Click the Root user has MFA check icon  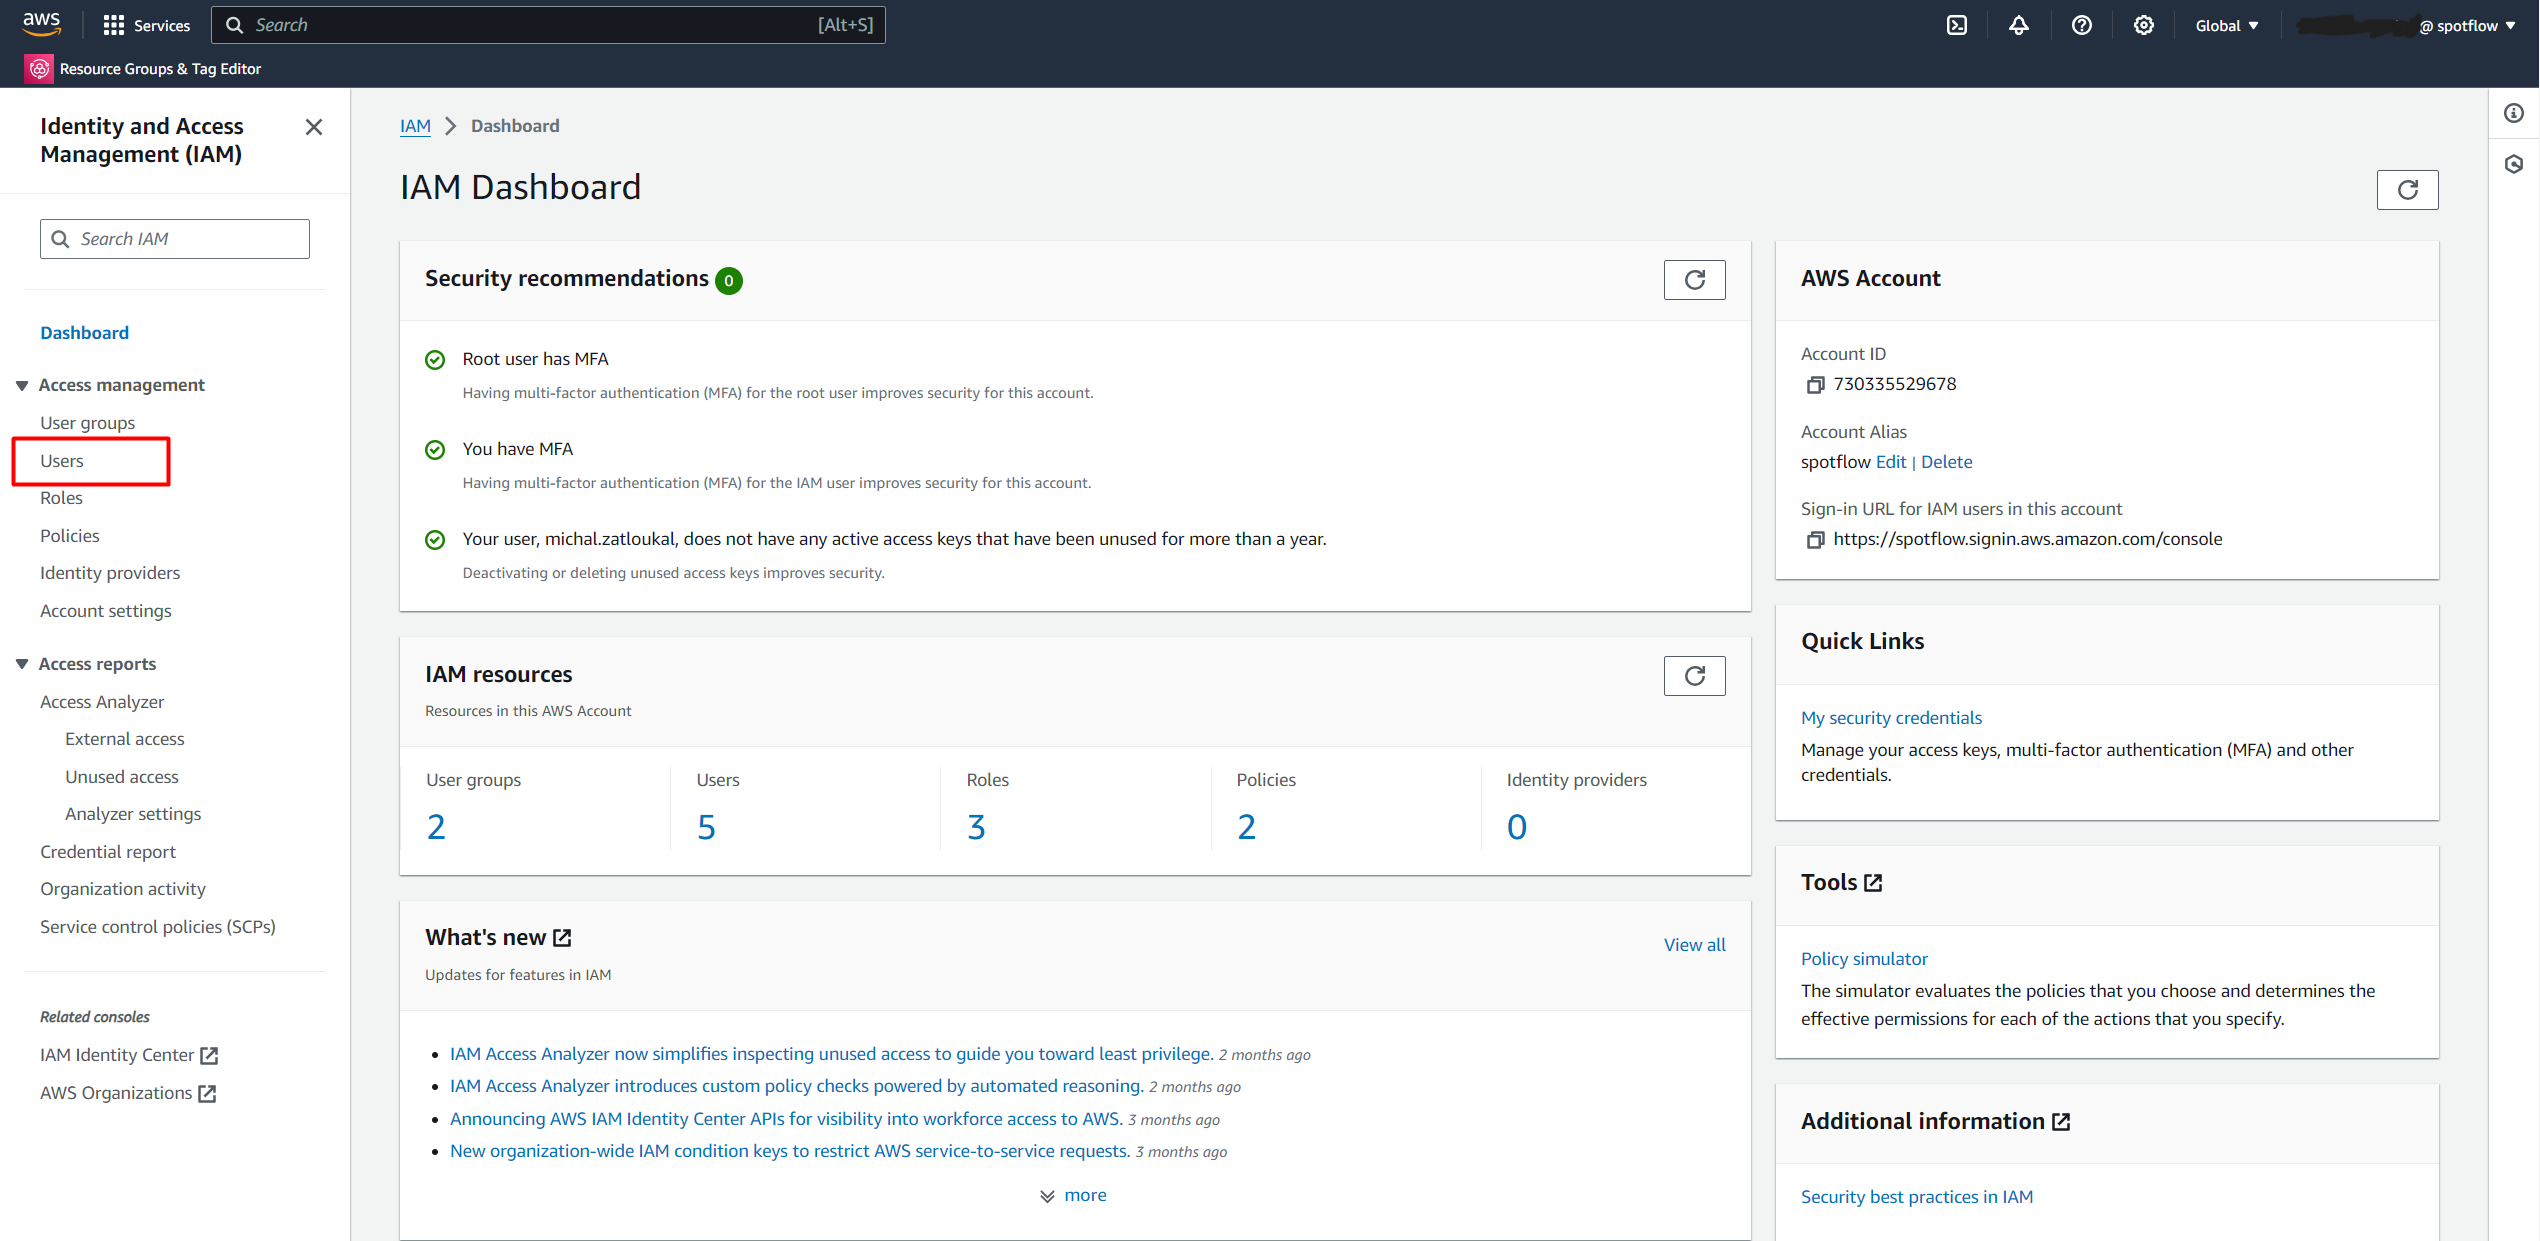pyautogui.click(x=435, y=360)
